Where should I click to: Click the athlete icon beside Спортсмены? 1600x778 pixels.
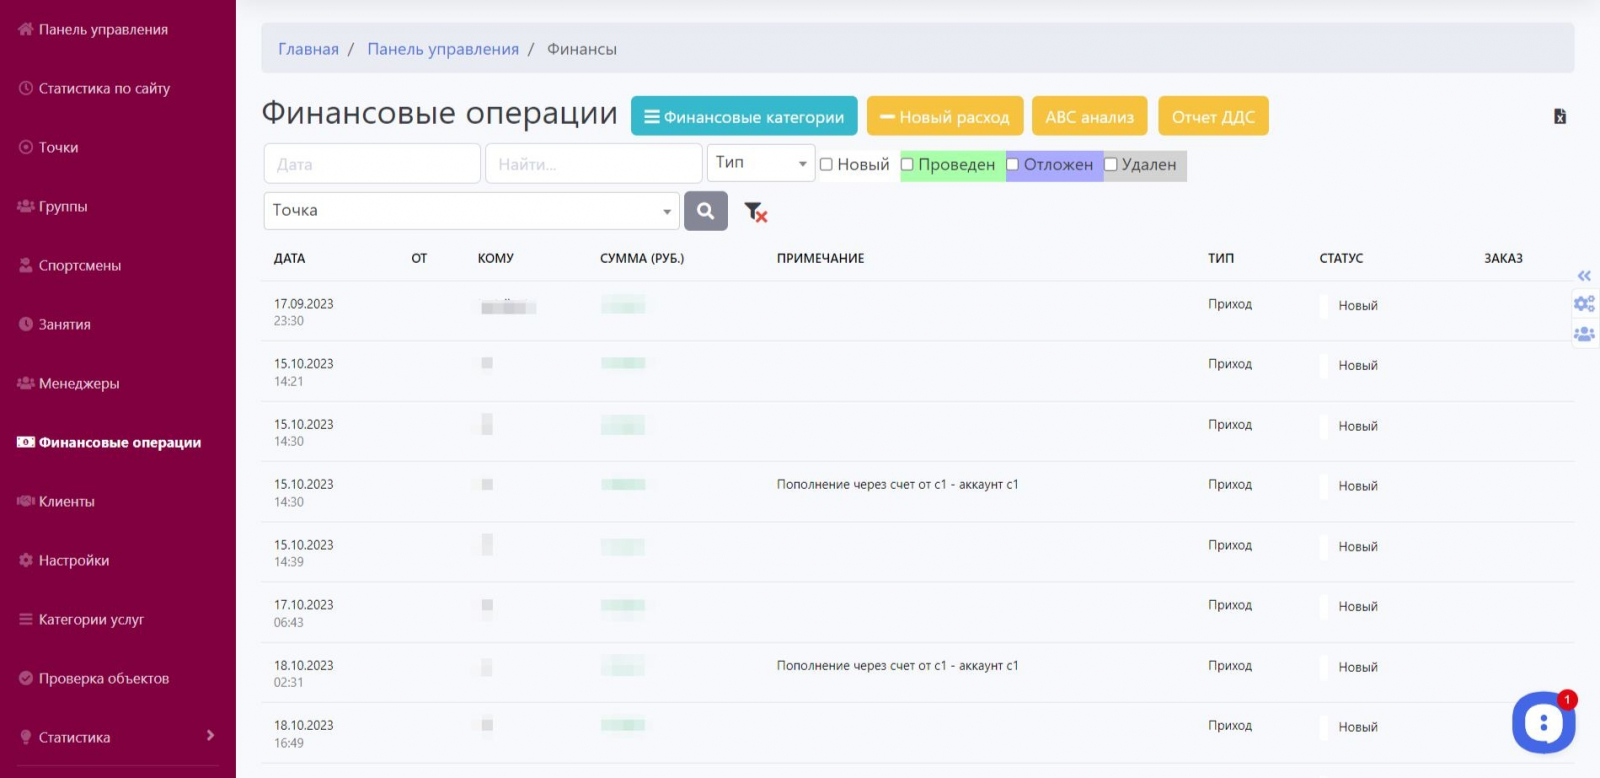point(26,265)
